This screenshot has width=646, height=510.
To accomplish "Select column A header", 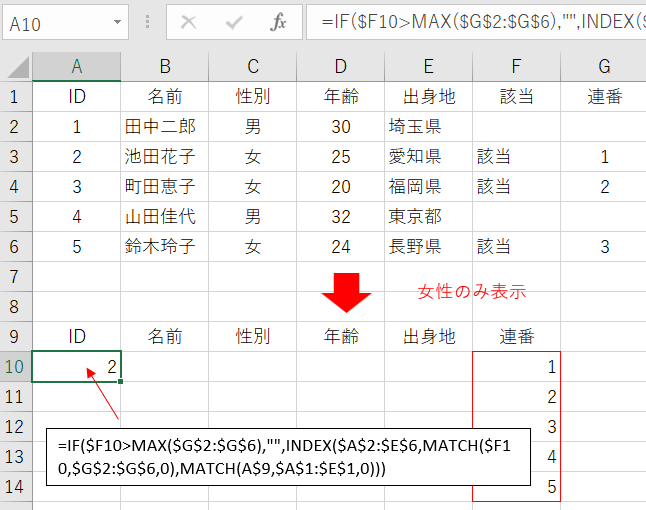I will pos(77,67).
